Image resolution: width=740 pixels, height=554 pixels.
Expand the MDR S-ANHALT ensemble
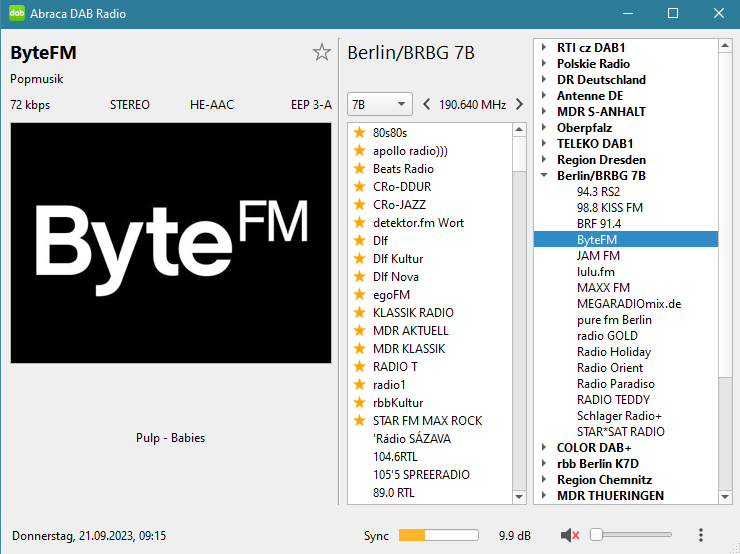click(x=544, y=112)
